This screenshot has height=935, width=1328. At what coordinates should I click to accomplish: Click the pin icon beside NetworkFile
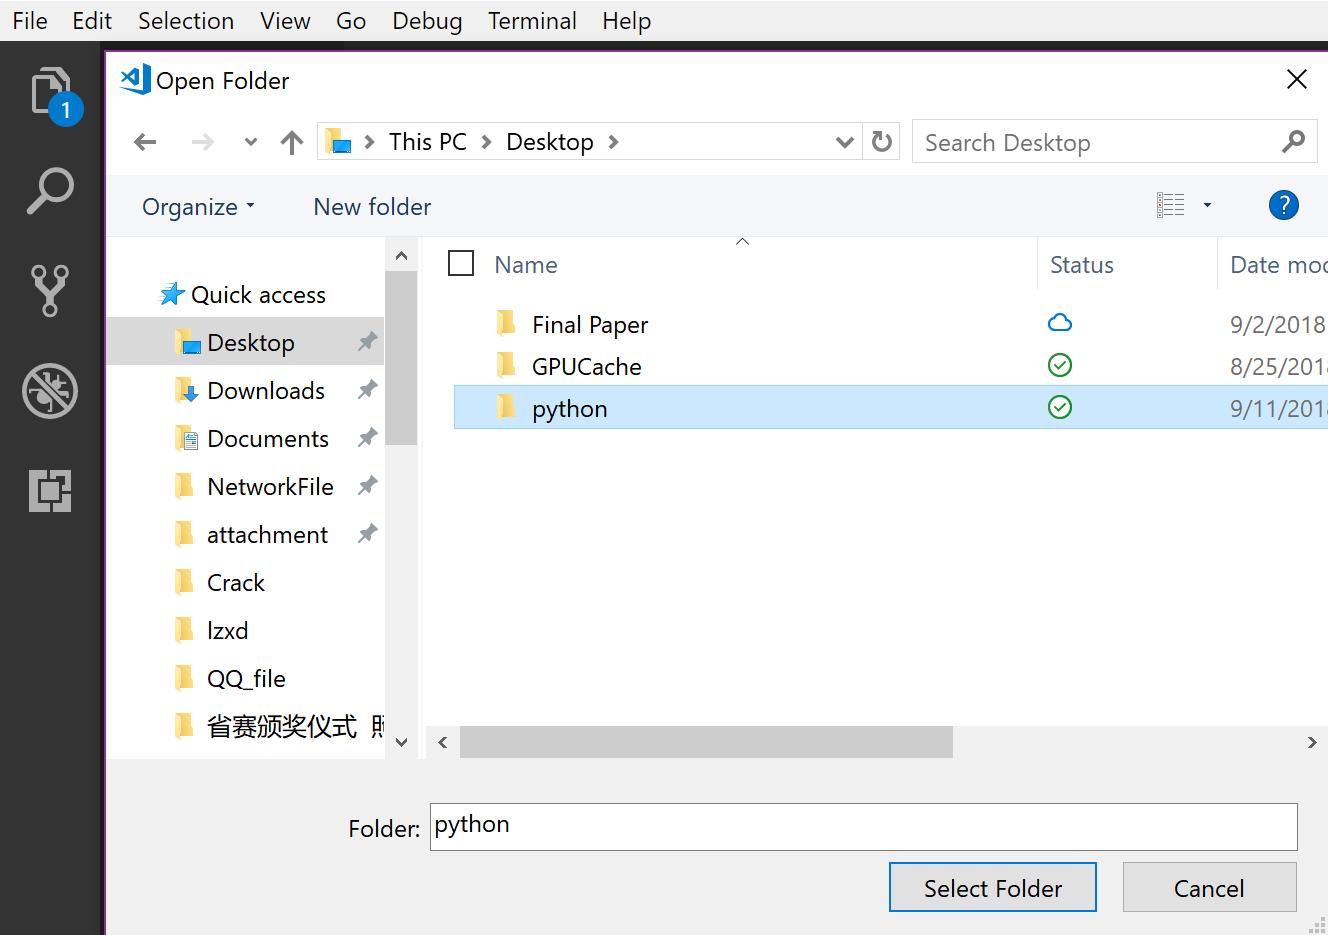pos(367,485)
